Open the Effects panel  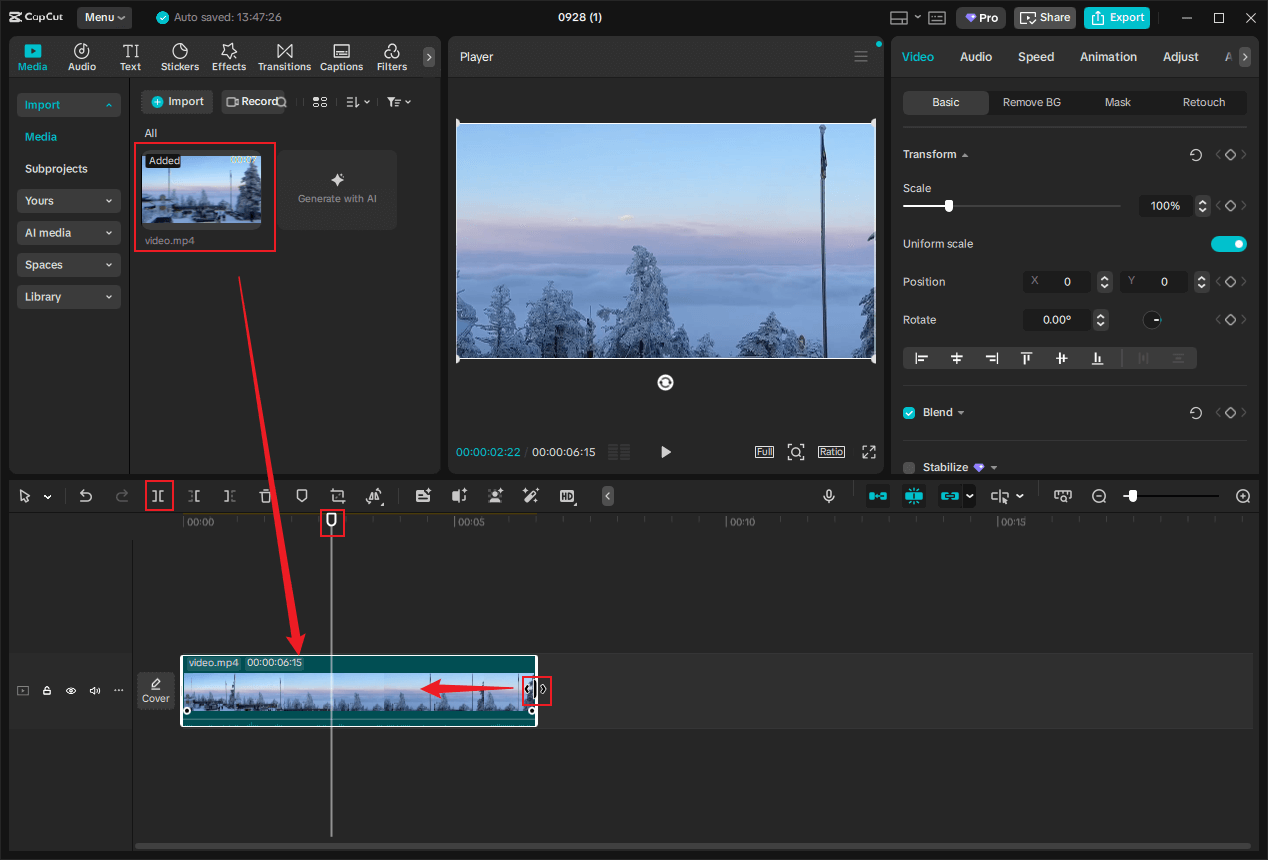pos(228,58)
